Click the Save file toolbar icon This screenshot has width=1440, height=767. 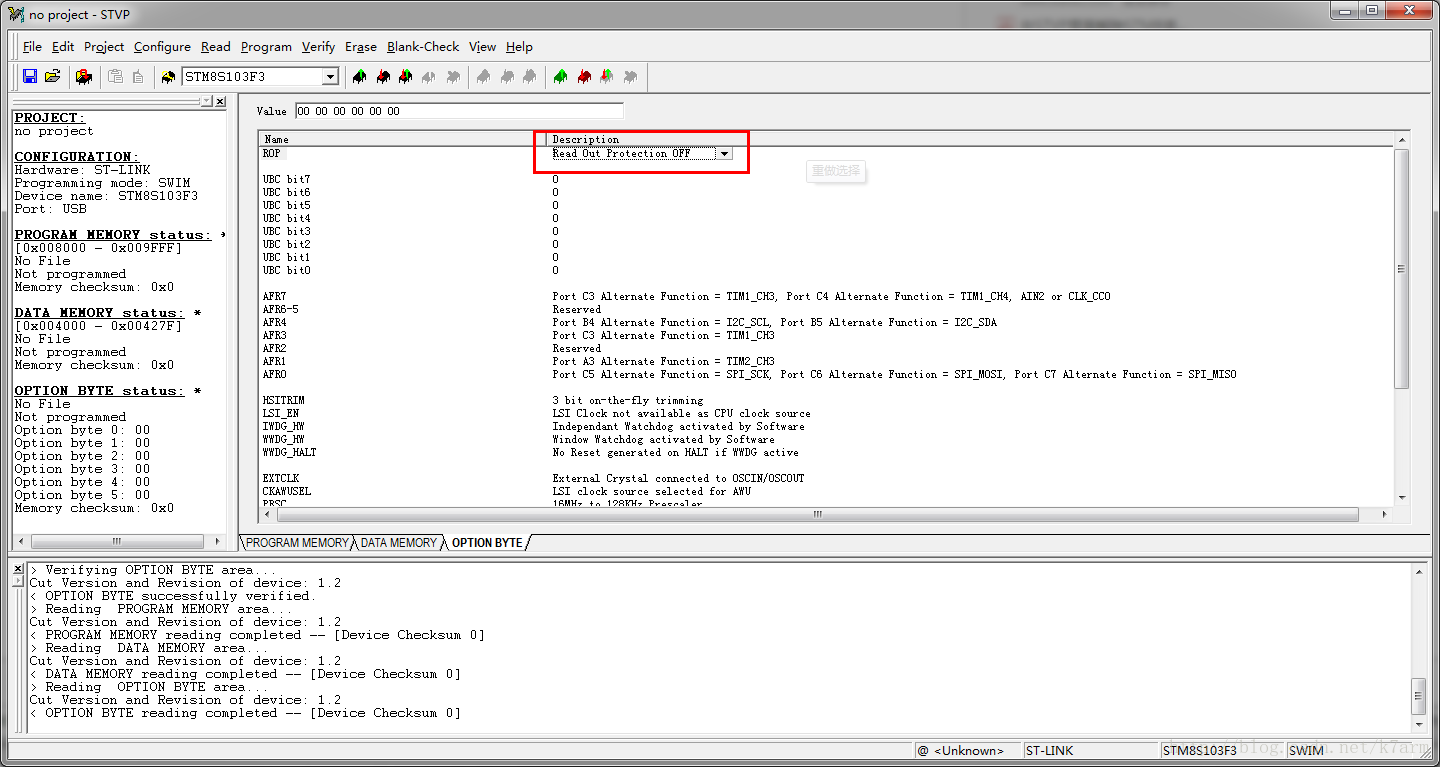click(x=30, y=76)
